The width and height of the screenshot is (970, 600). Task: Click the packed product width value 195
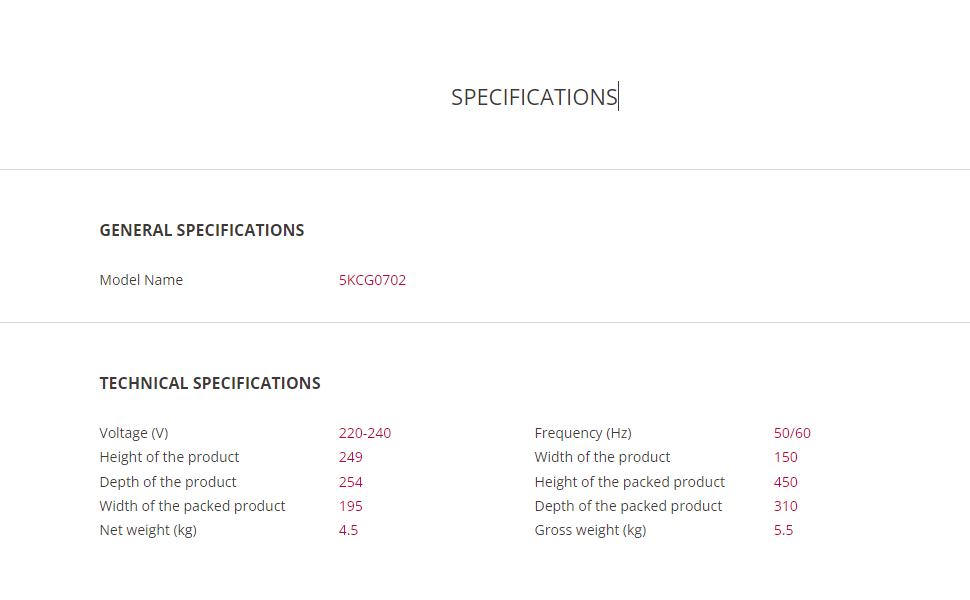pos(351,506)
